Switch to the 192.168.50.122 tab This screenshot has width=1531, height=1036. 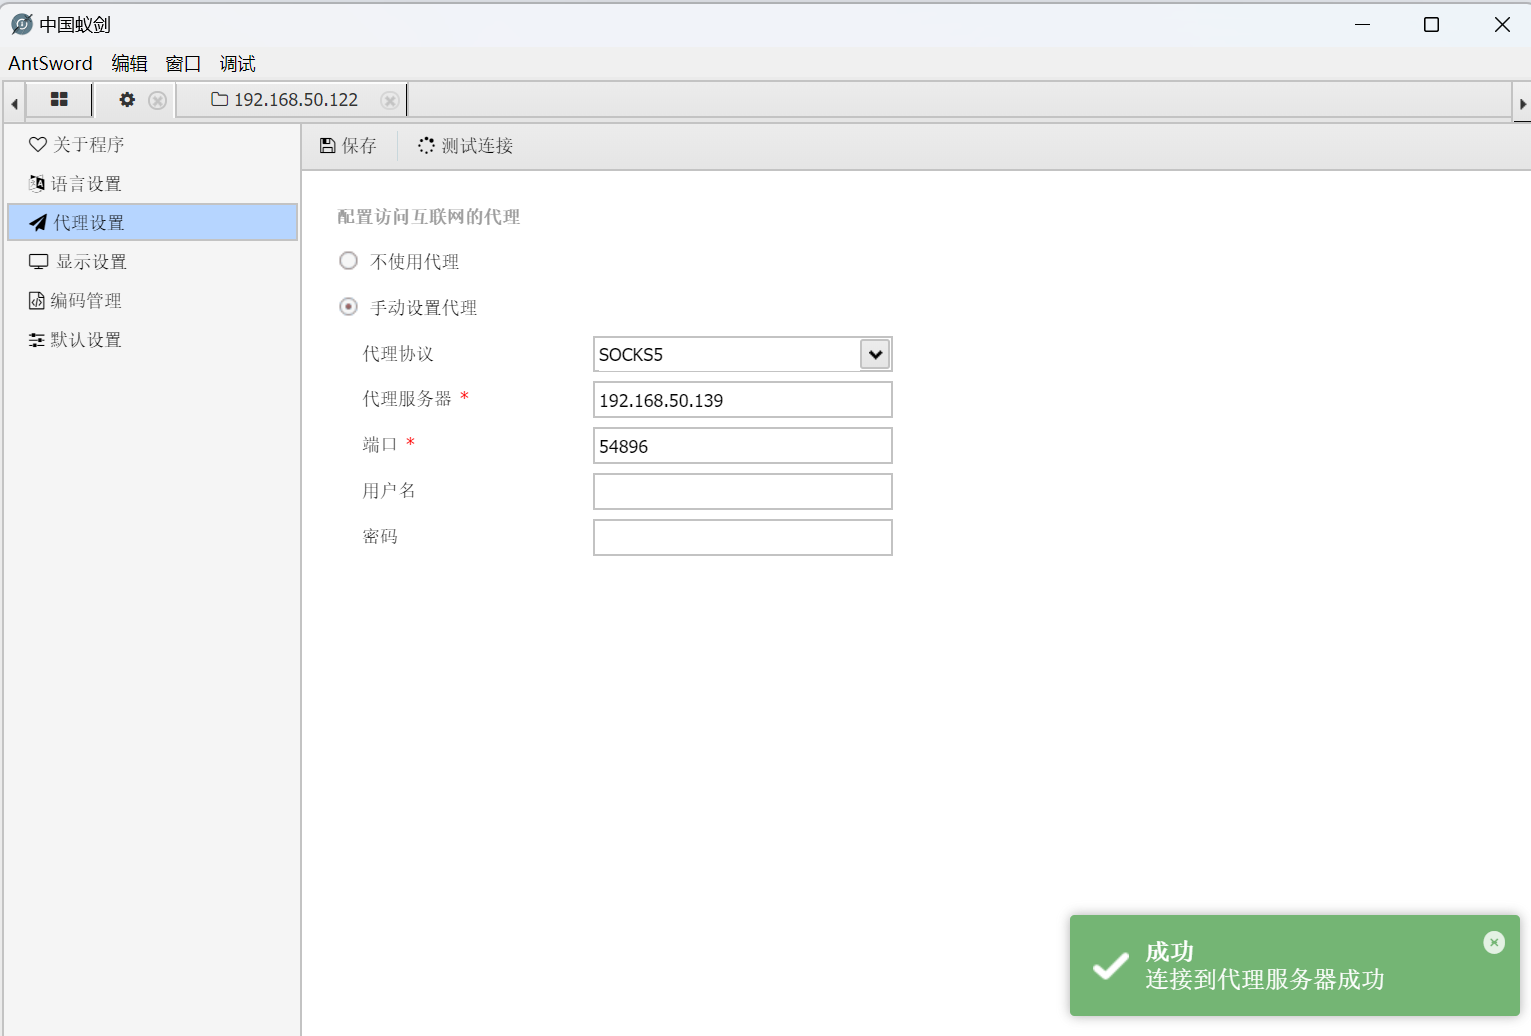click(291, 100)
